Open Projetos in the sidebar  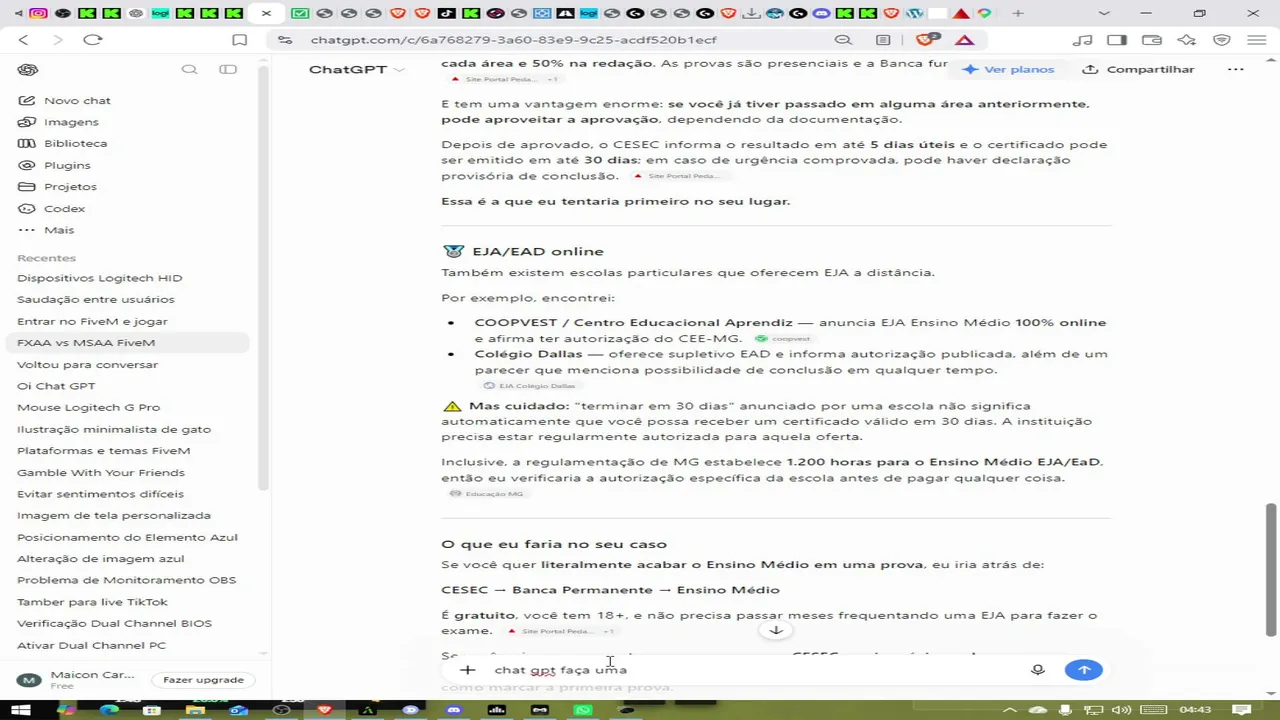click(x=57, y=187)
